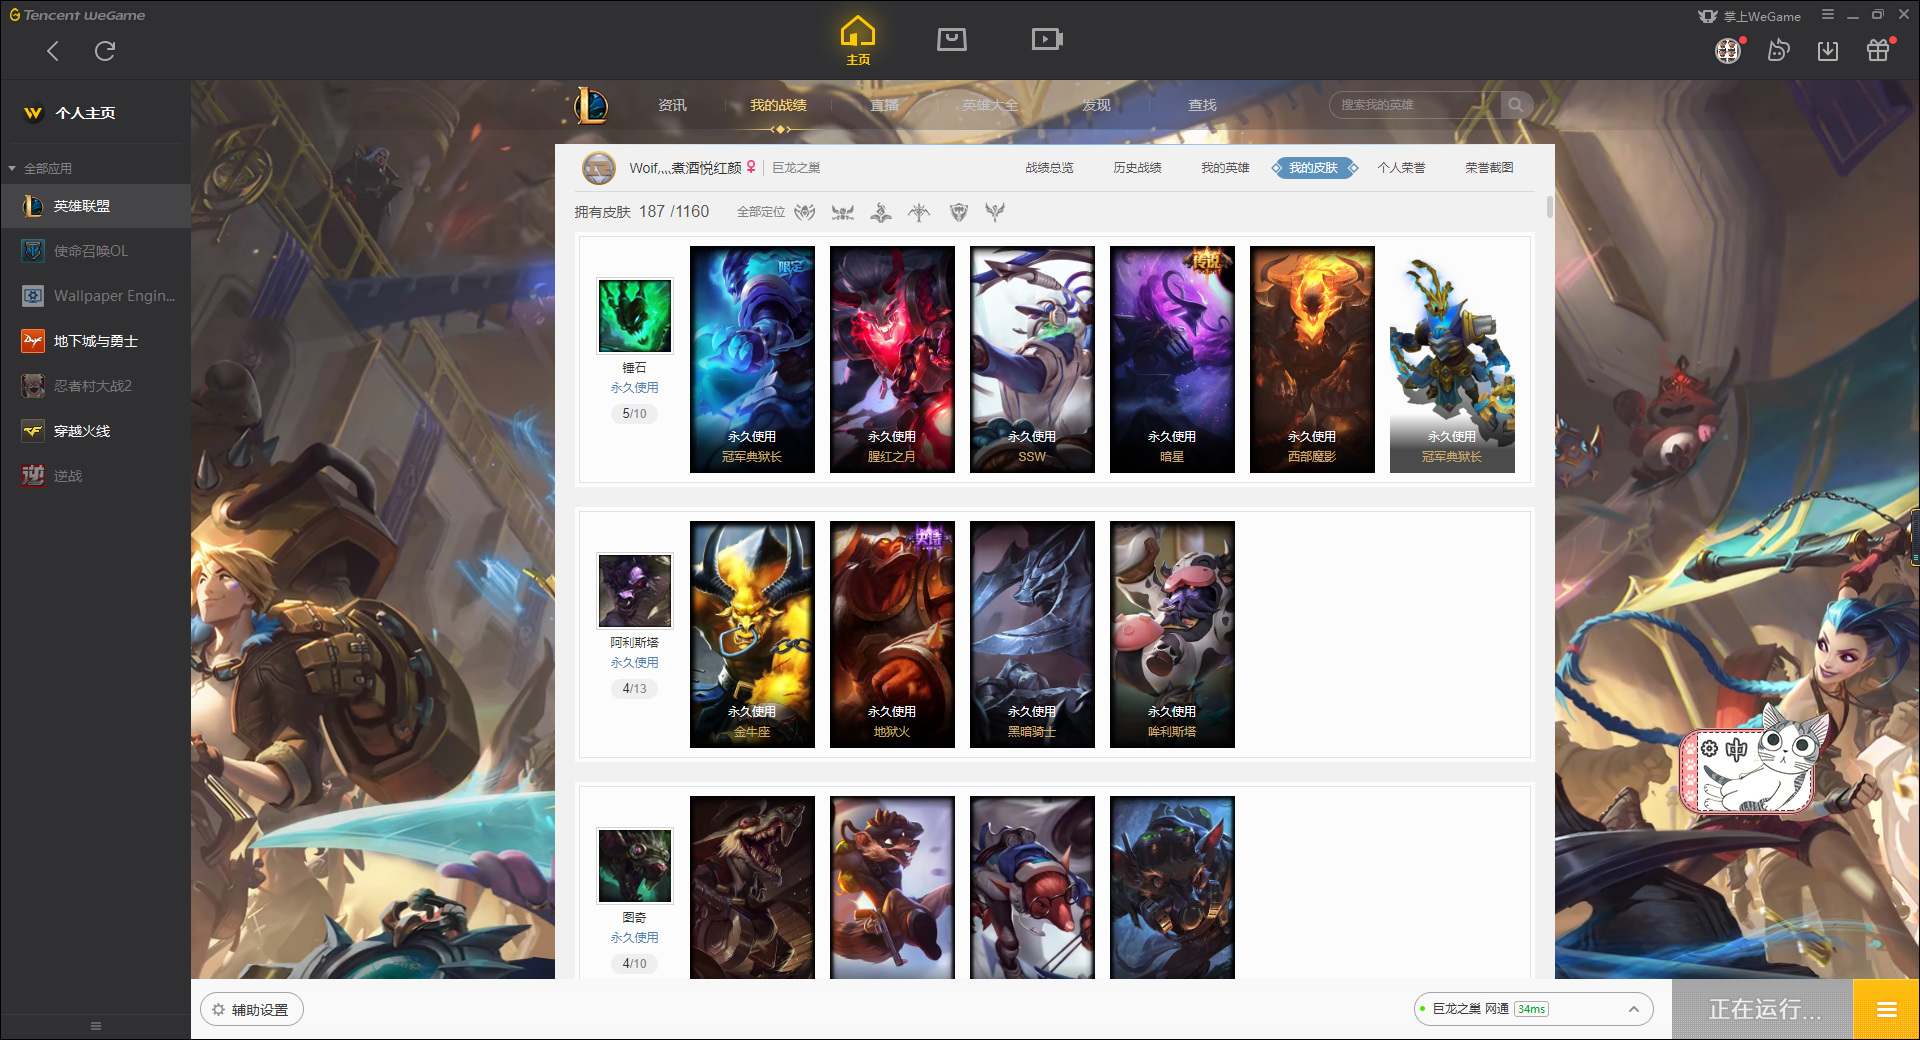Viewport: 1920px width, 1040px height.
Task: Open 使命召唤OL in sidebar
Action: click(x=95, y=251)
